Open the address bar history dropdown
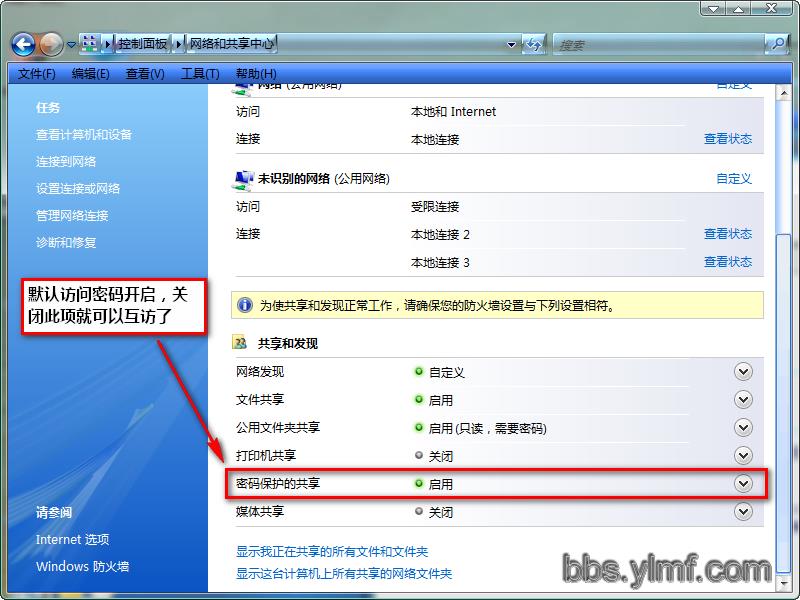The width and height of the screenshot is (800, 600). point(512,44)
